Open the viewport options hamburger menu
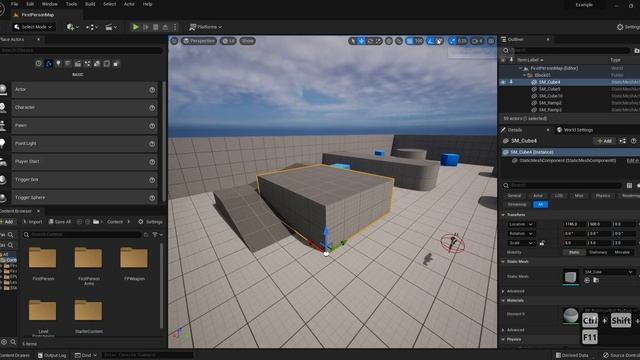This screenshot has width=640, height=360. coord(174,41)
